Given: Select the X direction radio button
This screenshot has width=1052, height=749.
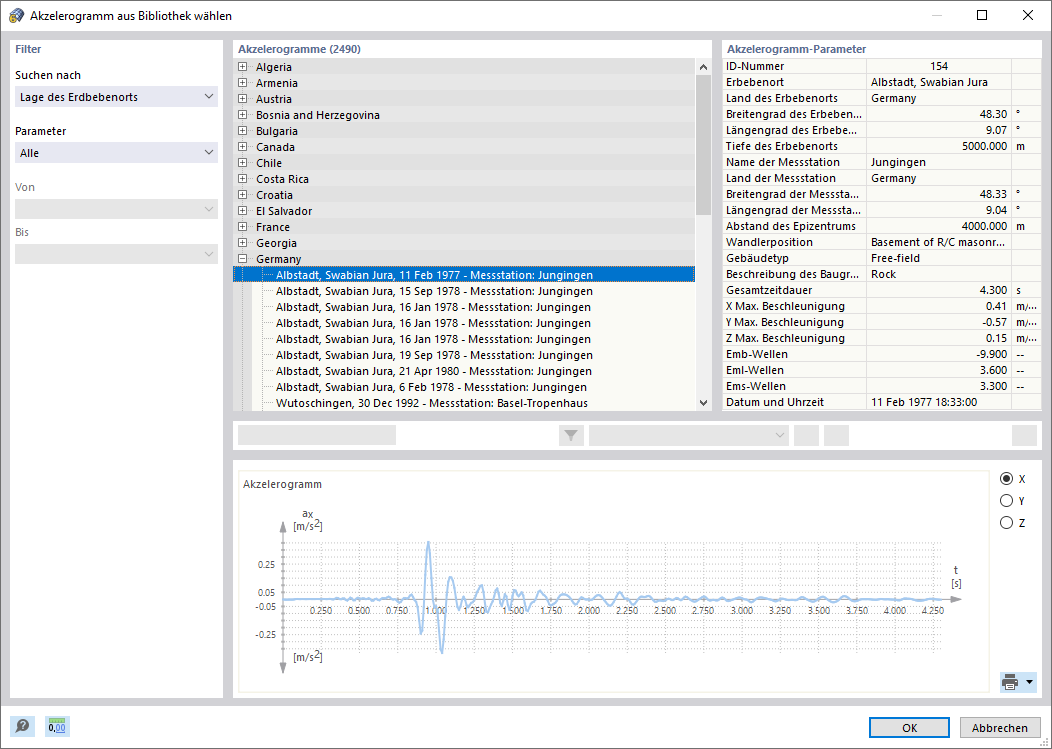Looking at the screenshot, I should click(1006, 479).
